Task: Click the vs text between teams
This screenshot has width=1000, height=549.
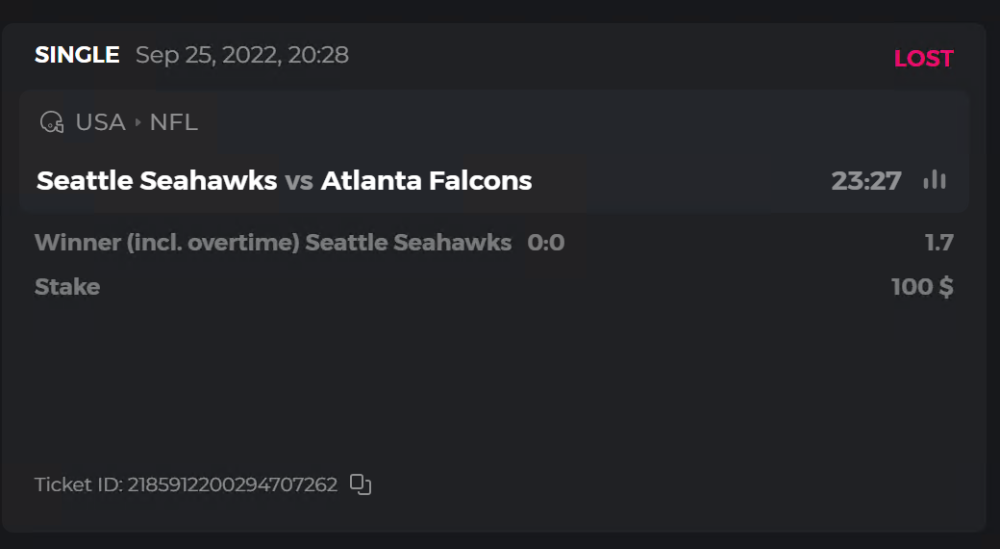Action: 299,181
